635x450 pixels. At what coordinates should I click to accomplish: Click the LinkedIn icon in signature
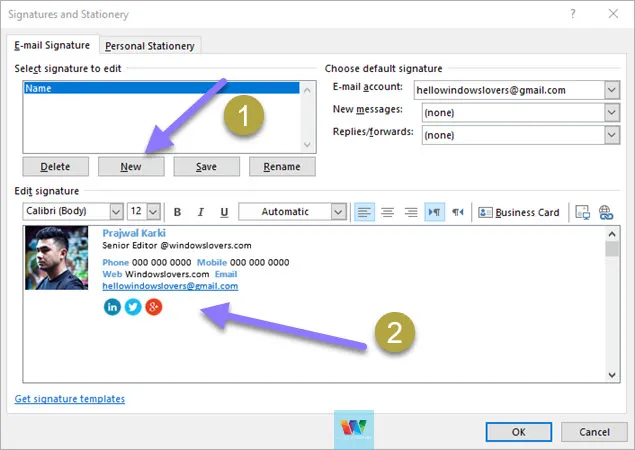point(112,307)
